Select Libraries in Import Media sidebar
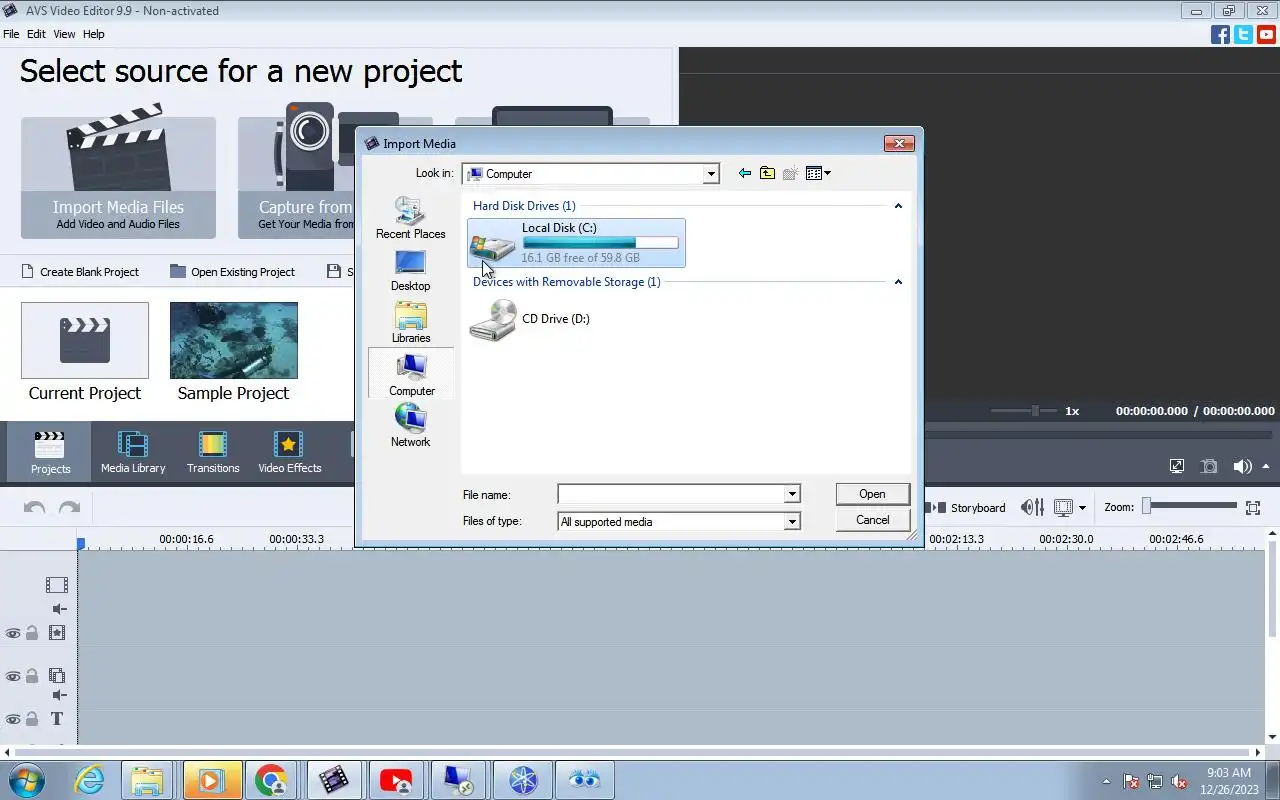 pyautogui.click(x=410, y=322)
